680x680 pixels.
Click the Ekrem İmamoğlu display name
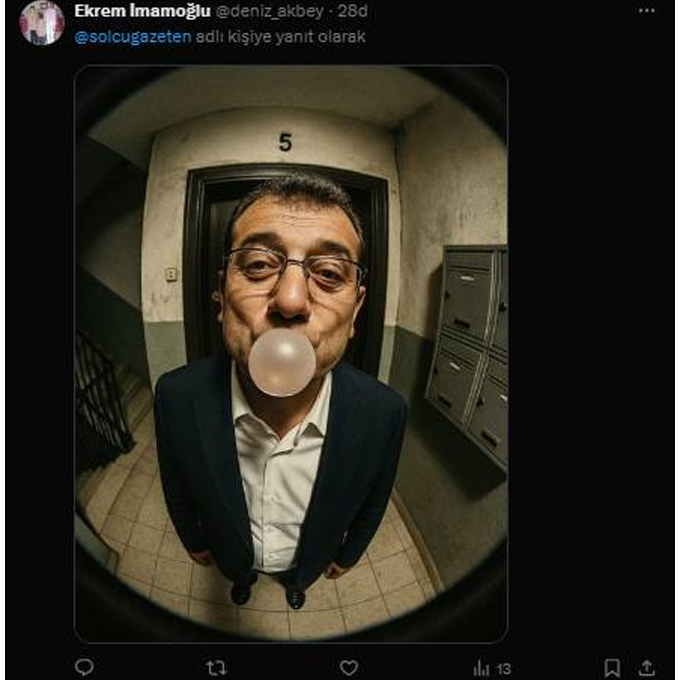pos(142,11)
